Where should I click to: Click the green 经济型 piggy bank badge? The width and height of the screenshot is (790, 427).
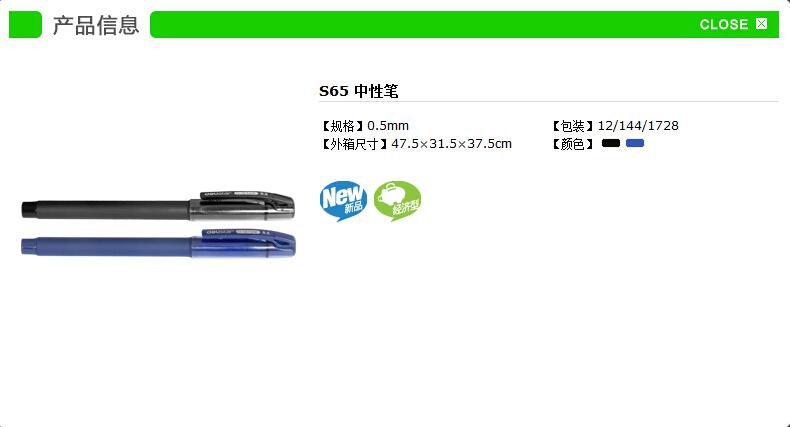(x=398, y=201)
